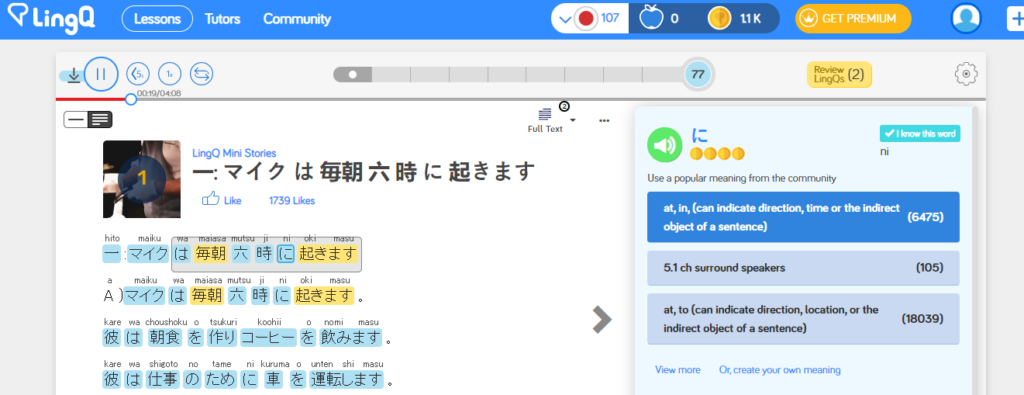Image resolution: width=1024 pixels, height=395 pixels.
Task: Open the LingQ Mini Stories course link
Action: tap(234, 153)
